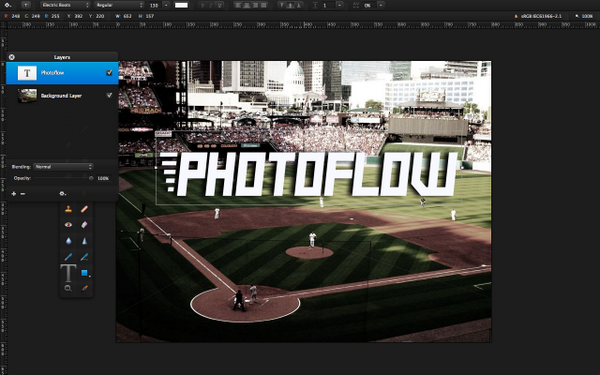
Task: Close the Layers panel
Action: pyautogui.click(x=11, y=57)
